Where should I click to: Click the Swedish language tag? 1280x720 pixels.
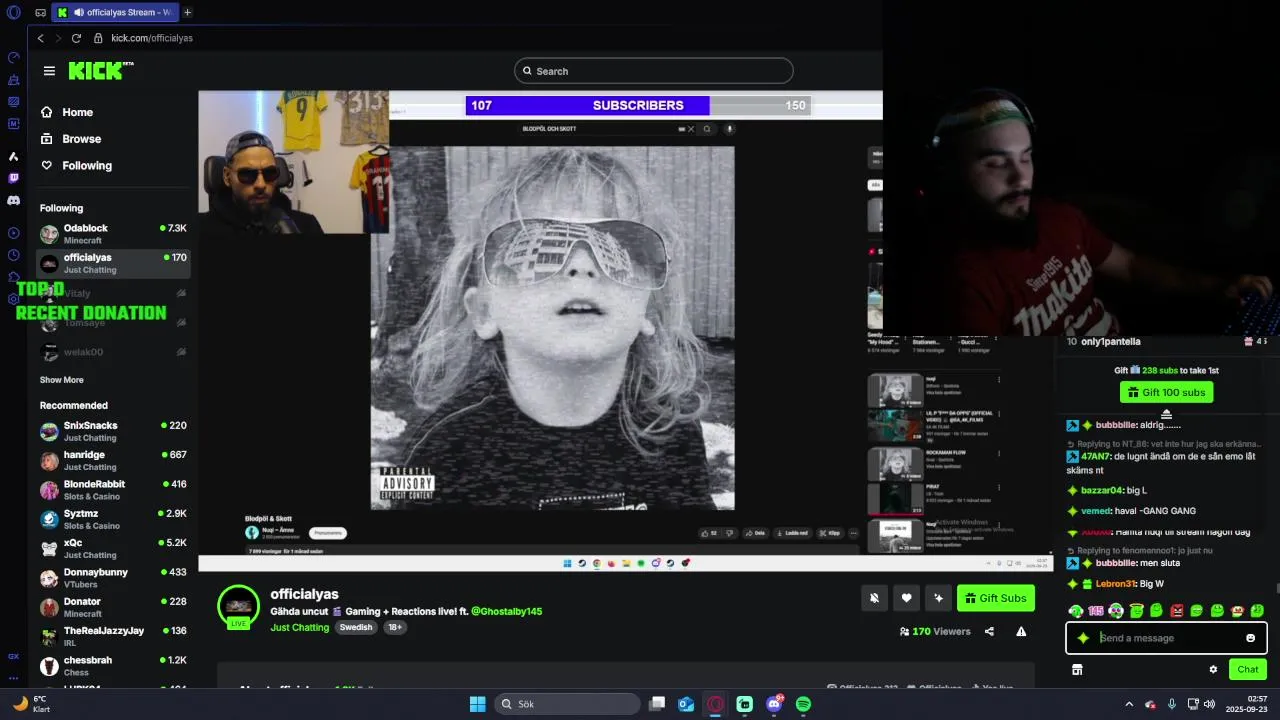pyautogui.click(x=356, y=627)
